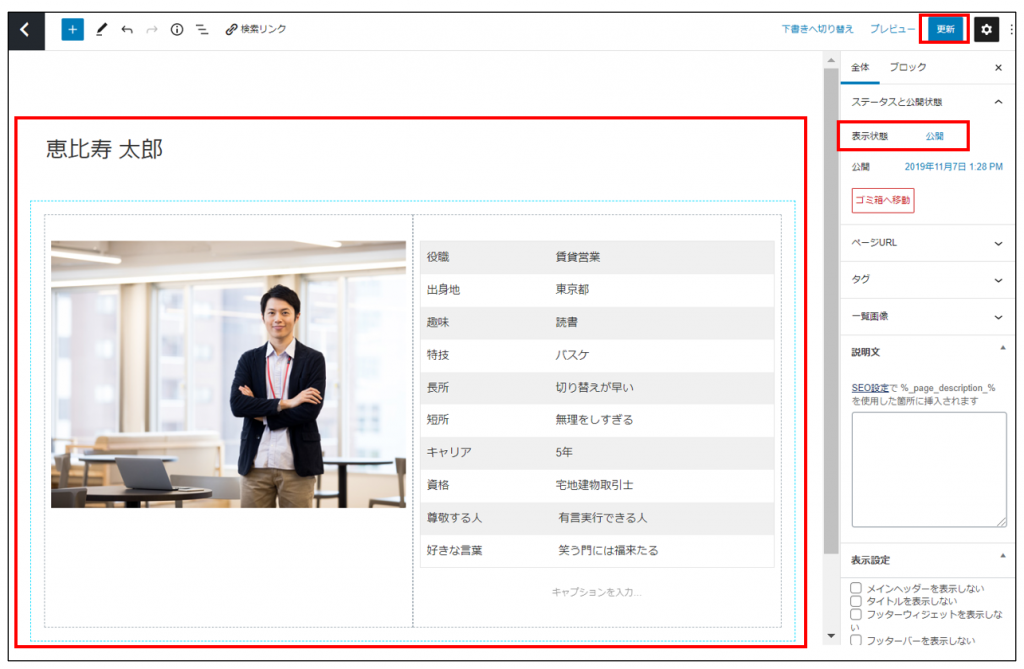This screenshot has height=669, width=1024.
Task: Toggle settings sidebar with gear icon
Action: 986,30
